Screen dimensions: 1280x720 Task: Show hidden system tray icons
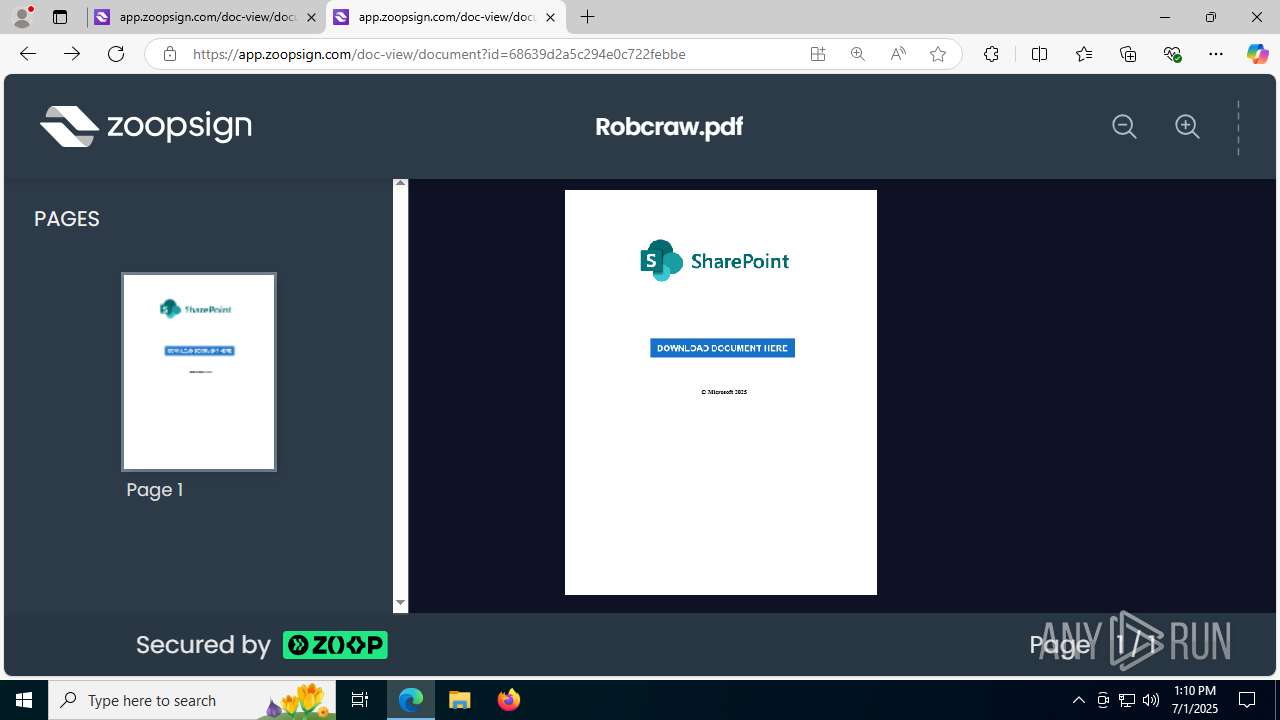tap(1078, 700)
